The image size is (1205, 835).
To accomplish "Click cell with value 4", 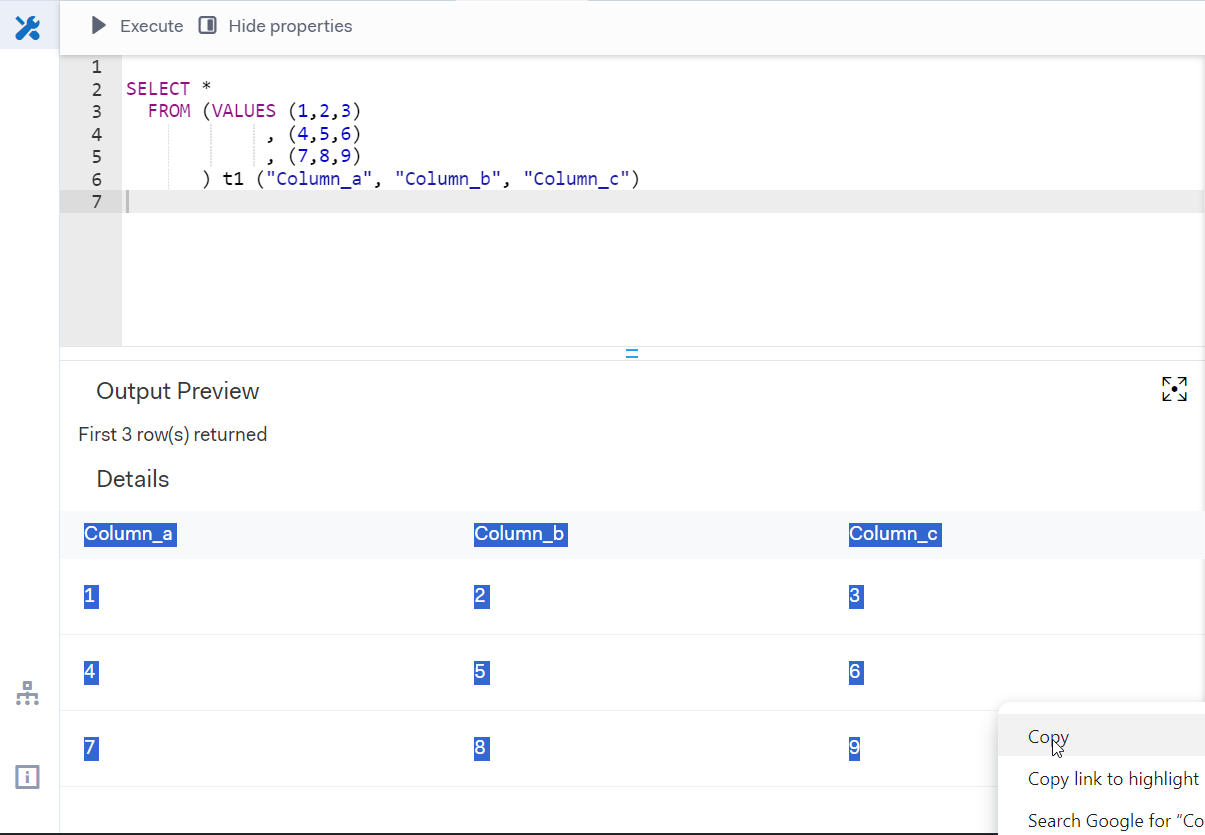I will (x=90, y=672).
